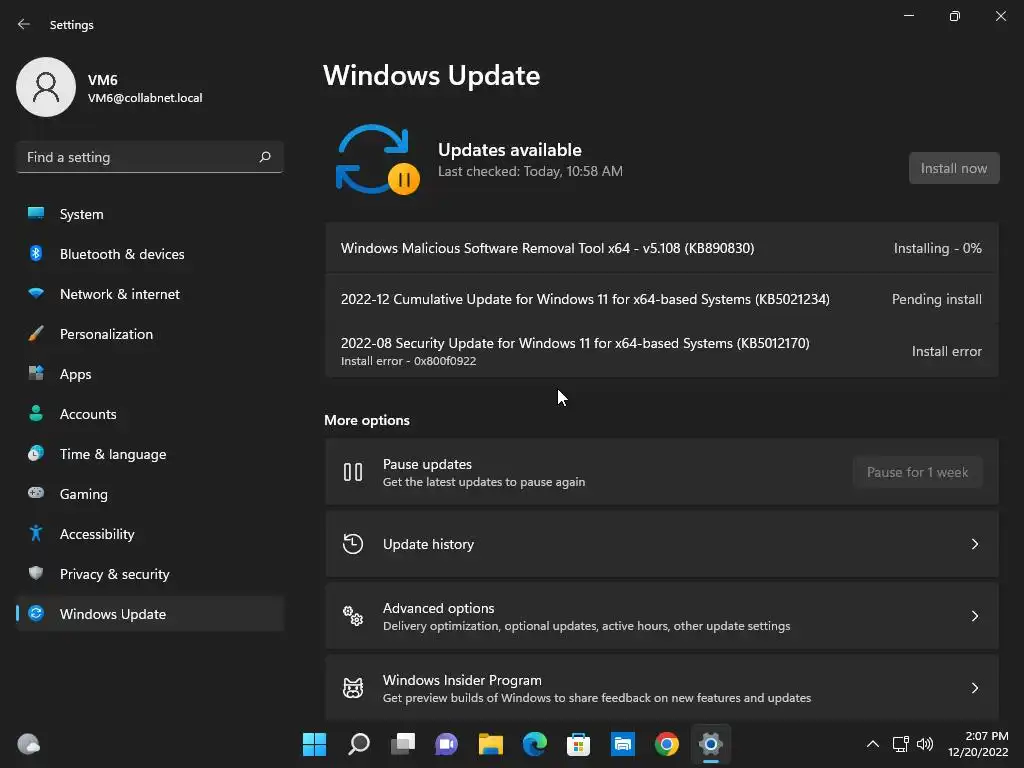Click the VM6@collabnet.local account email
1024x768 pixels.
coord(145,98)
